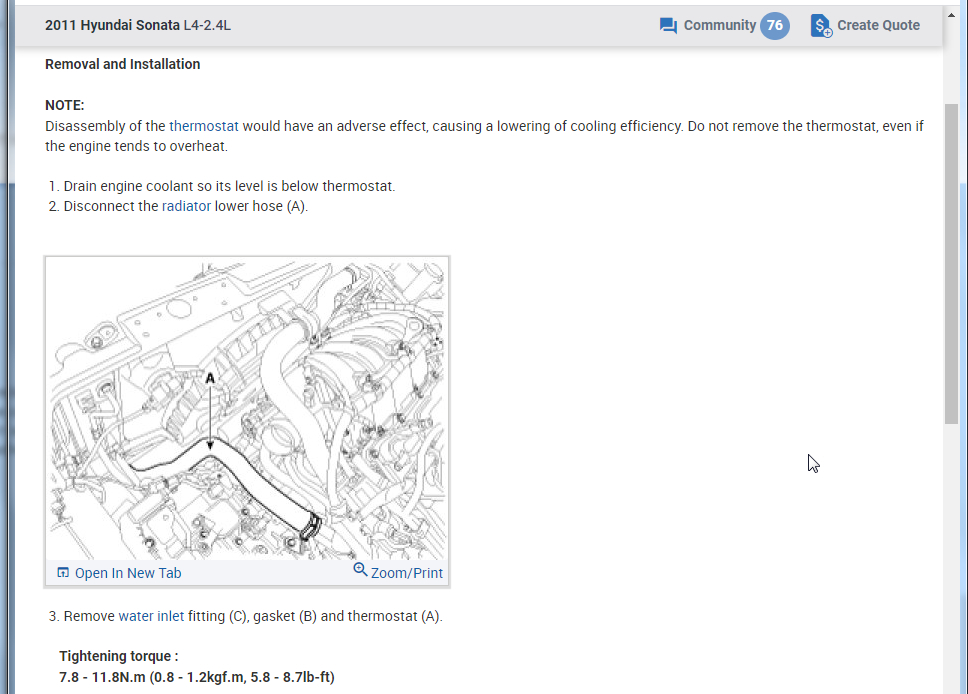Image resolution: width=968 pixels, height=694 pixels.
Task: Click the 2011 Hyundai Sonata L4-2.4L title
Action: click(x=138, y=25)
